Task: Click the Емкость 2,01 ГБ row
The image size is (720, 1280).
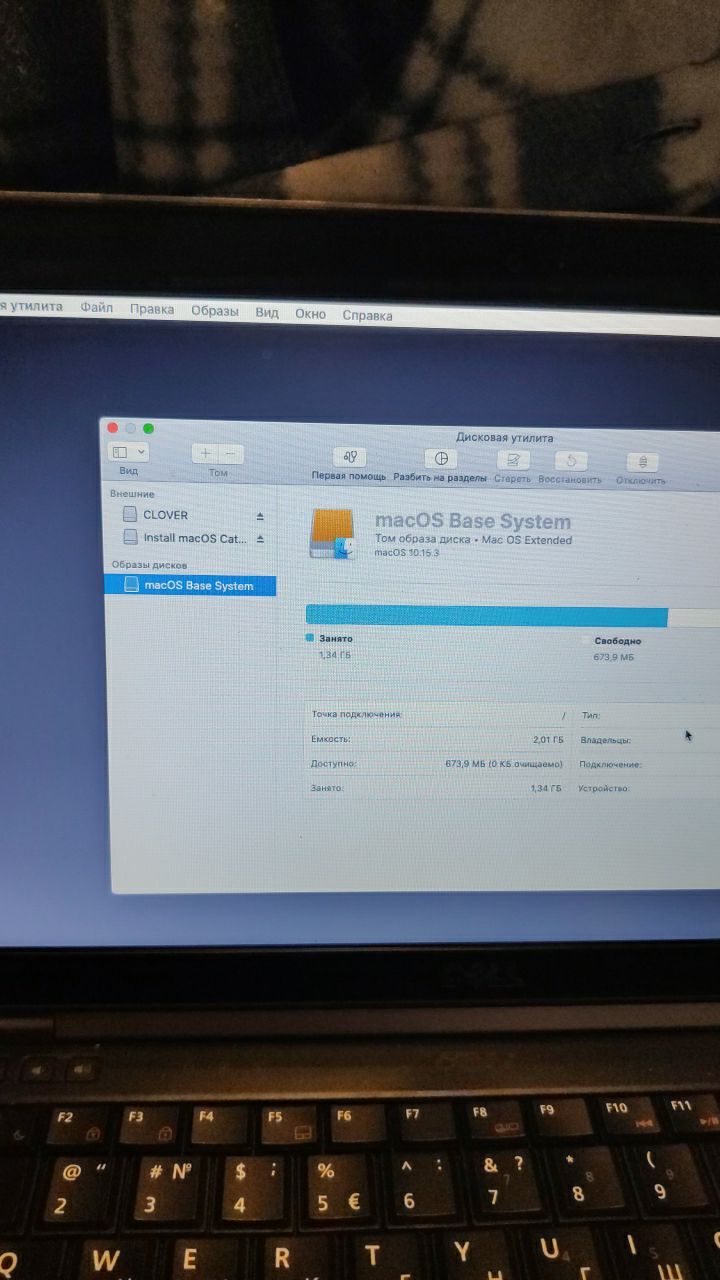Action: pos(437,740)
